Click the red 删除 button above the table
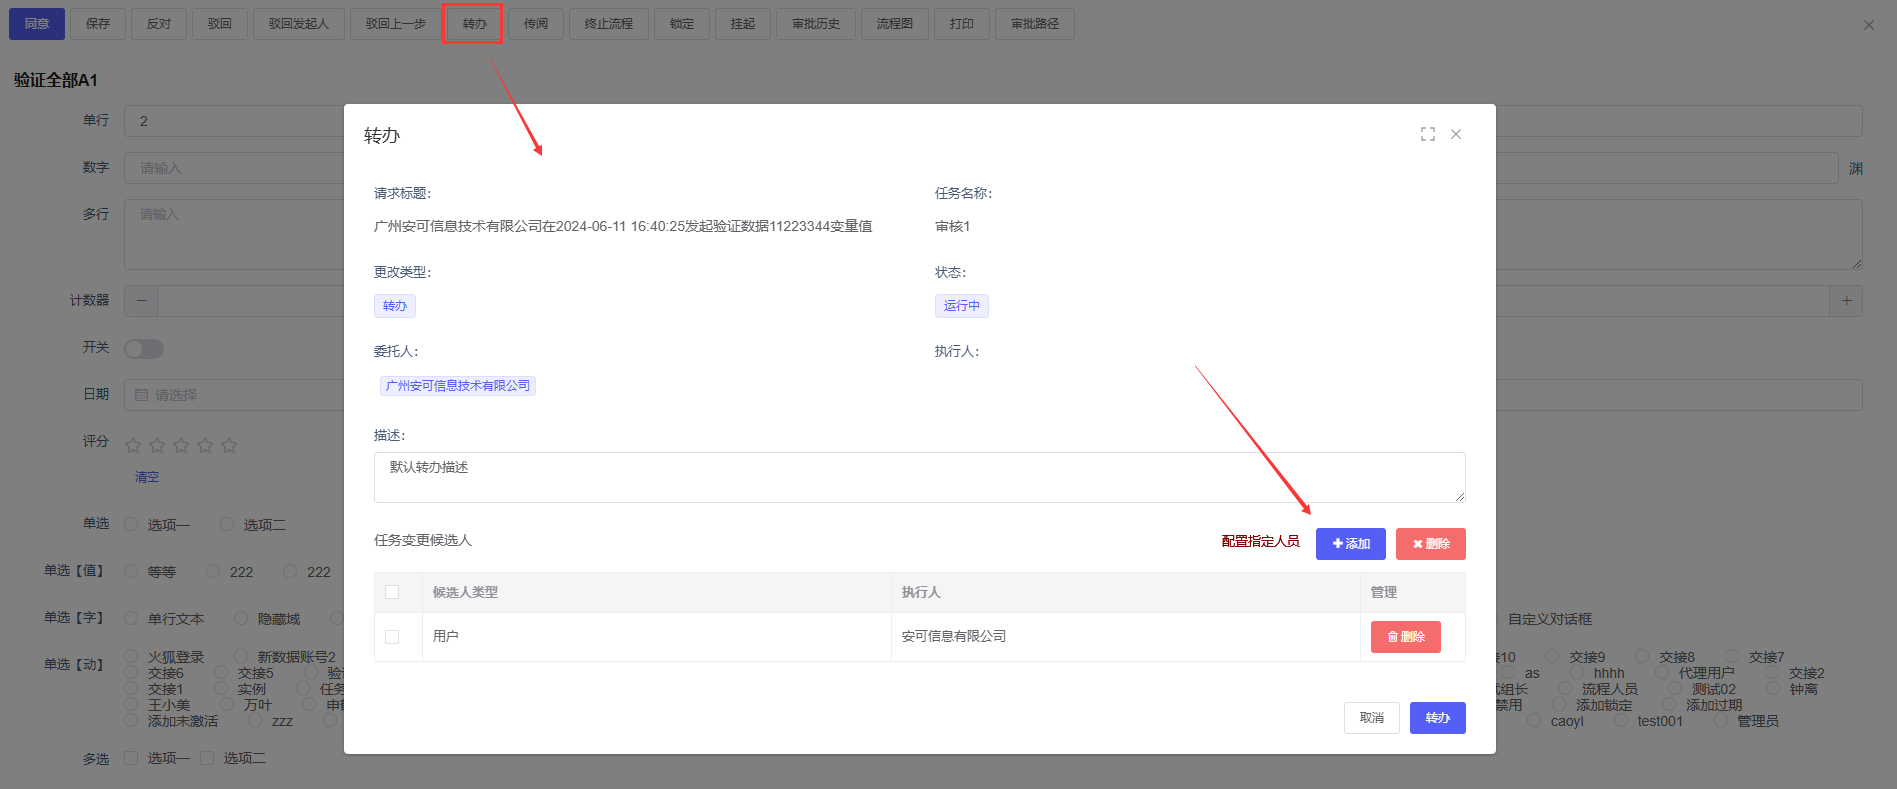1897x789 pixels. pos(1430,544)
